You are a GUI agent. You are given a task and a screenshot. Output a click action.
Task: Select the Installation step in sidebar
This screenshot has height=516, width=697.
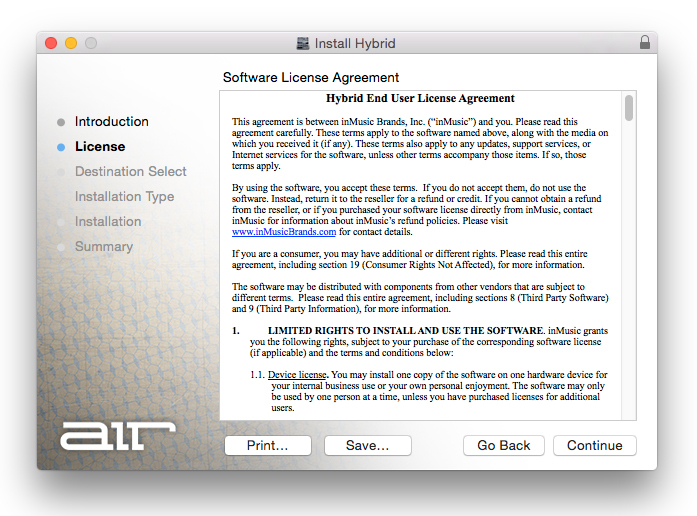point(108,221)
